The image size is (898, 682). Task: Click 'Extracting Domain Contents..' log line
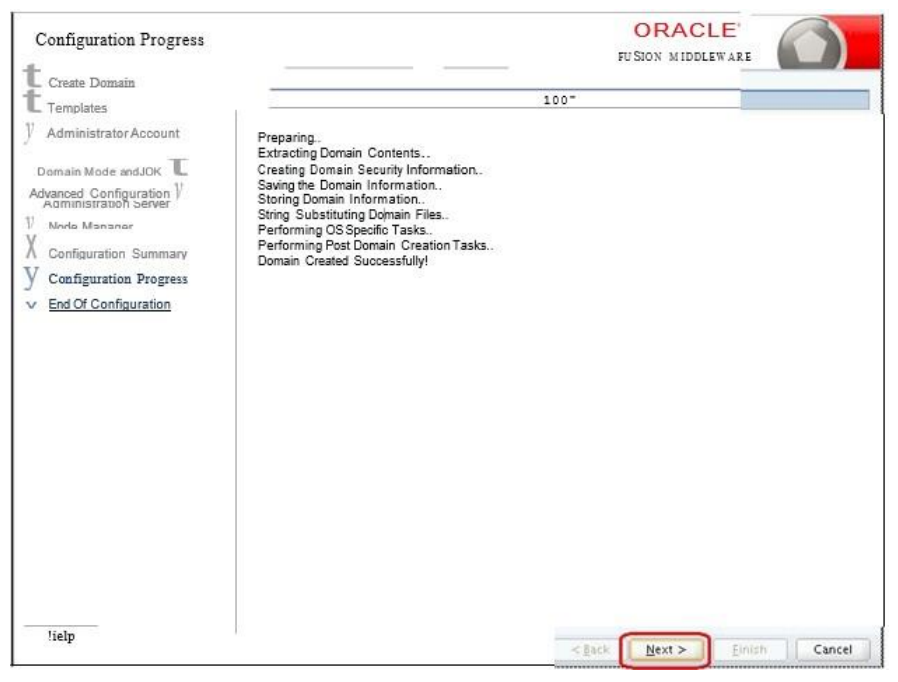[x=344, y=153]
